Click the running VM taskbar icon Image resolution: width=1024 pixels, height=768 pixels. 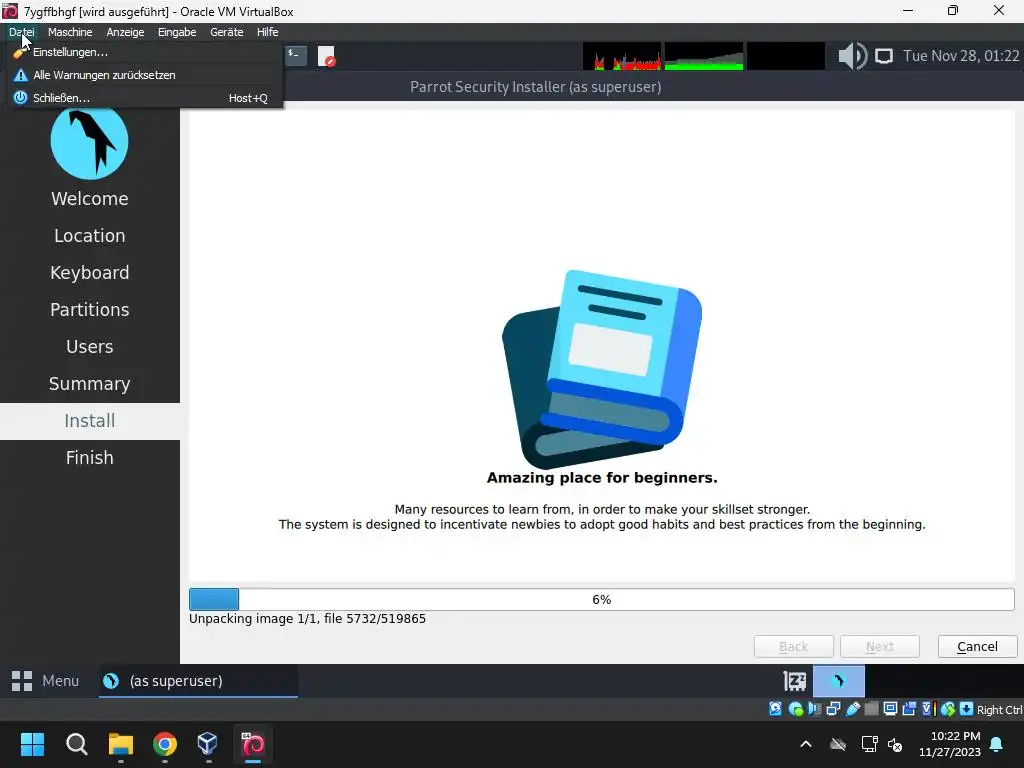click(x=253, y=744)
